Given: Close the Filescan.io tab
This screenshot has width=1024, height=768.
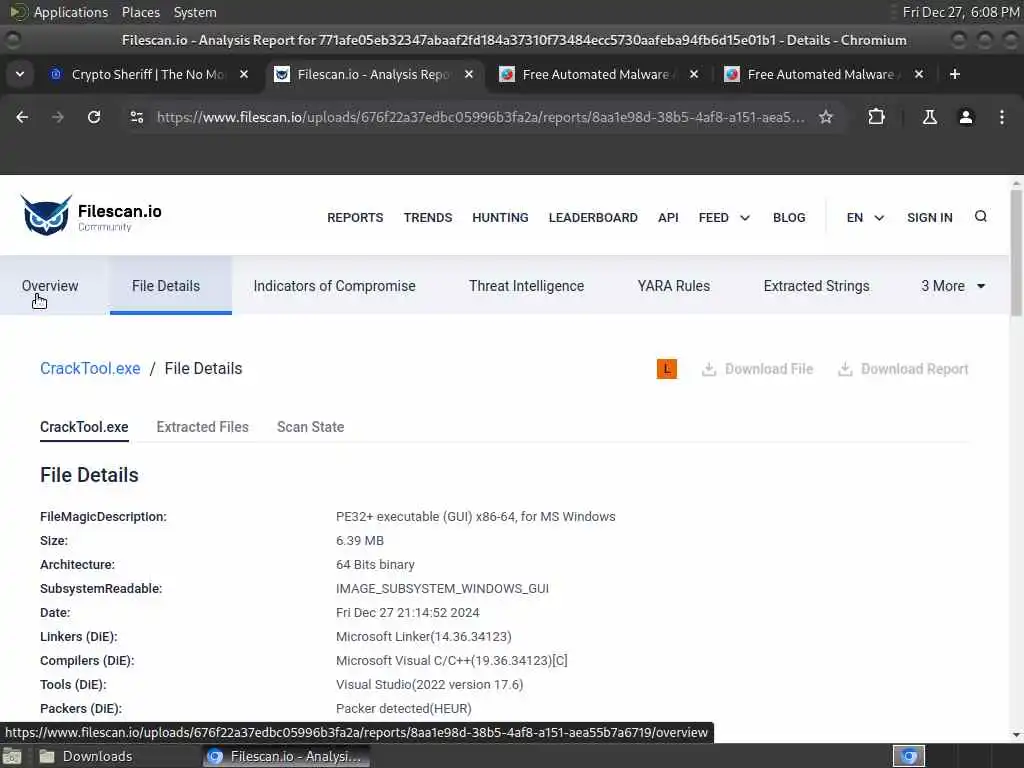Looking at the screenshot, I should point(469,74).
